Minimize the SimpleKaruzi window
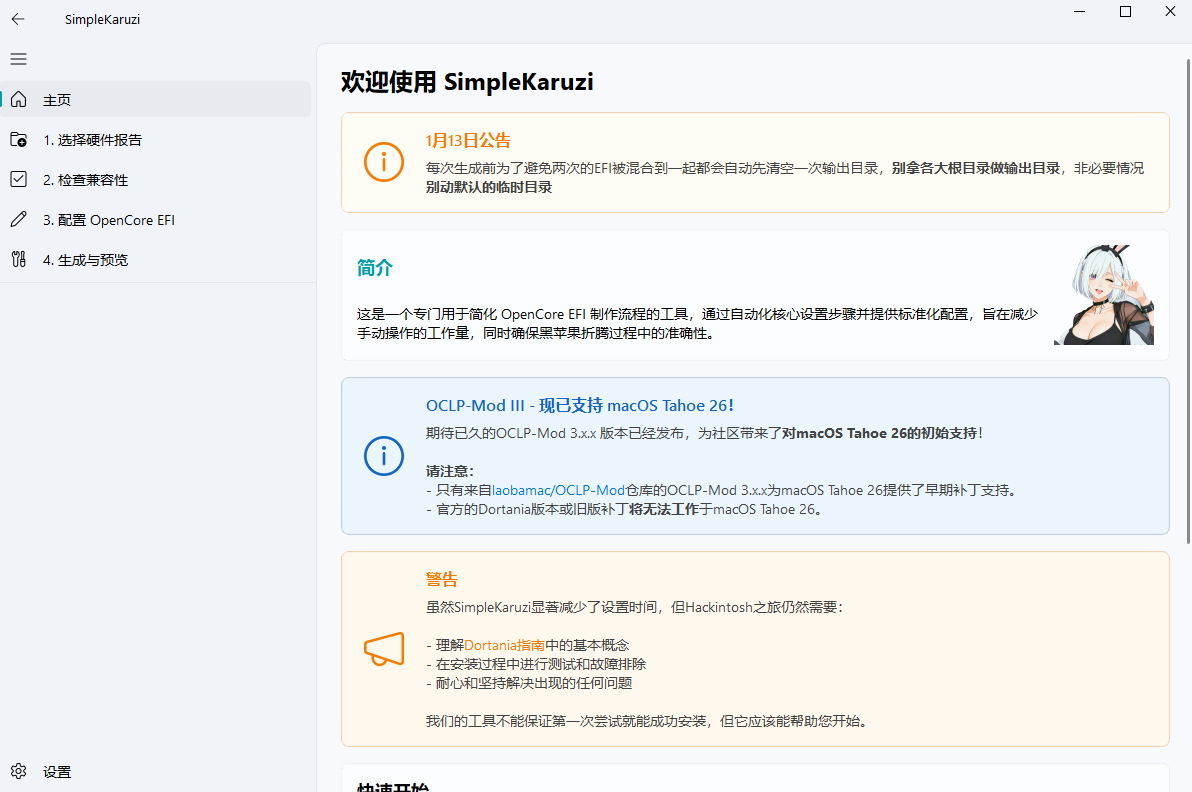Screen dimensions: 1192x792 pos(1079,11)
